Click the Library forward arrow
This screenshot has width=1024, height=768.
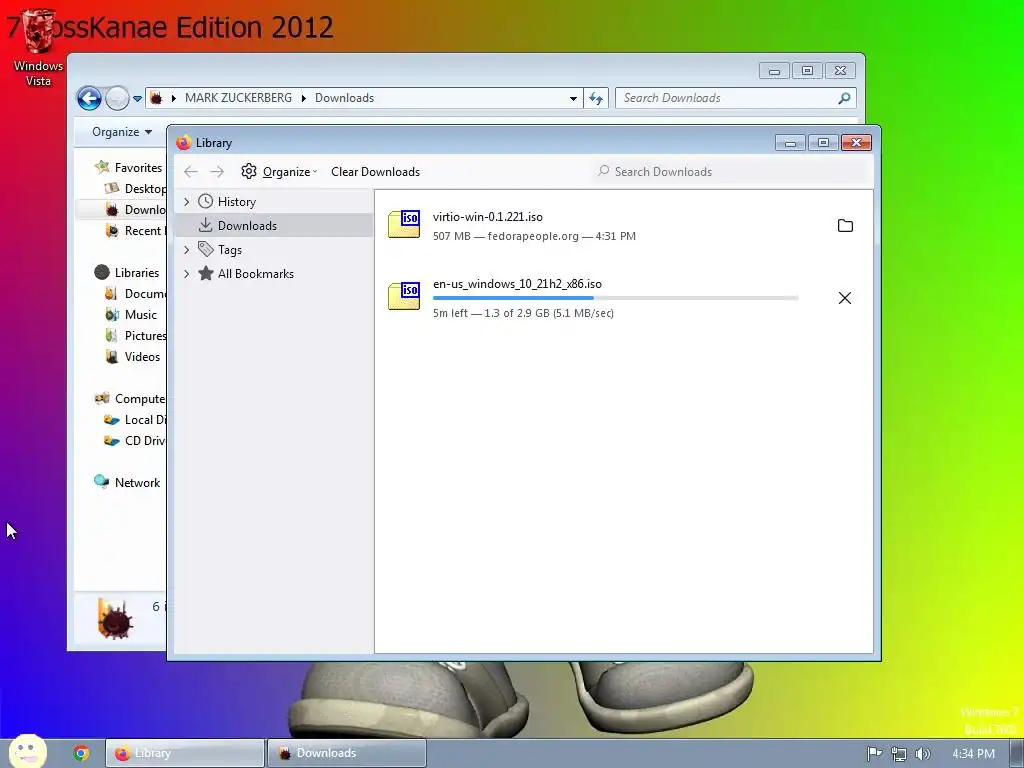(x=217, y=172)
